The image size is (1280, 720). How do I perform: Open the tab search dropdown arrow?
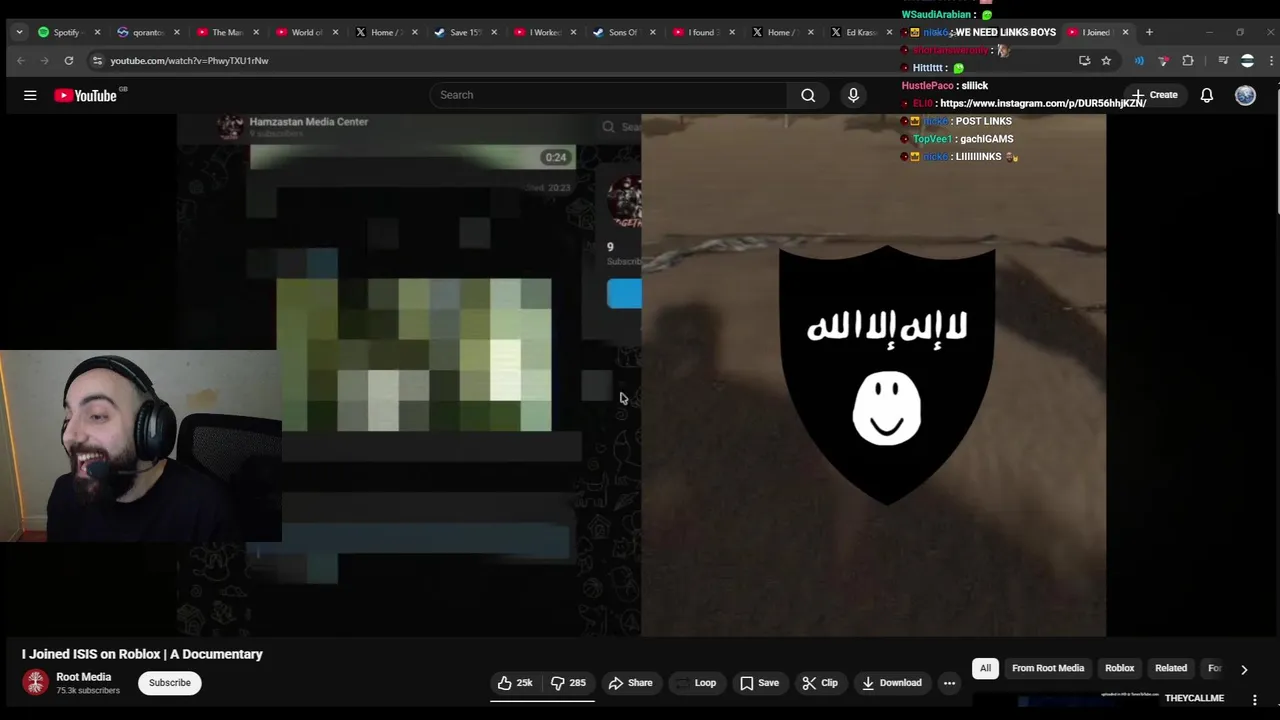pos(19,32)
